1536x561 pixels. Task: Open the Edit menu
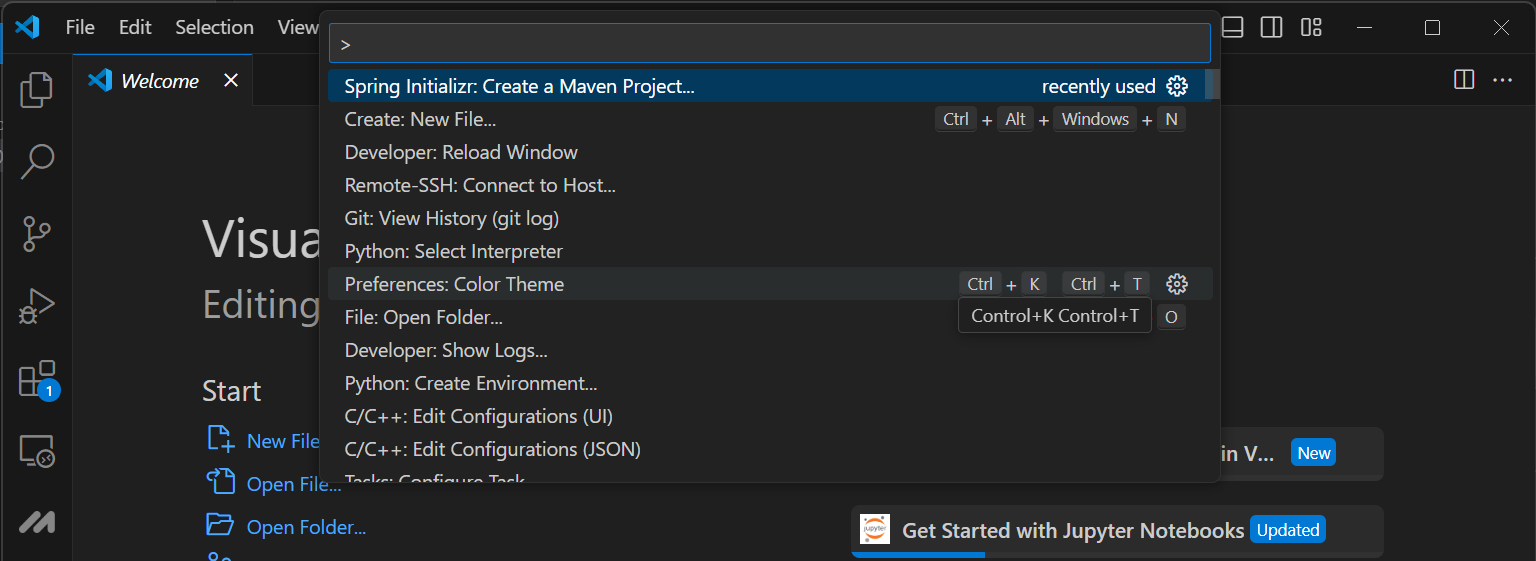click(135, 27)
